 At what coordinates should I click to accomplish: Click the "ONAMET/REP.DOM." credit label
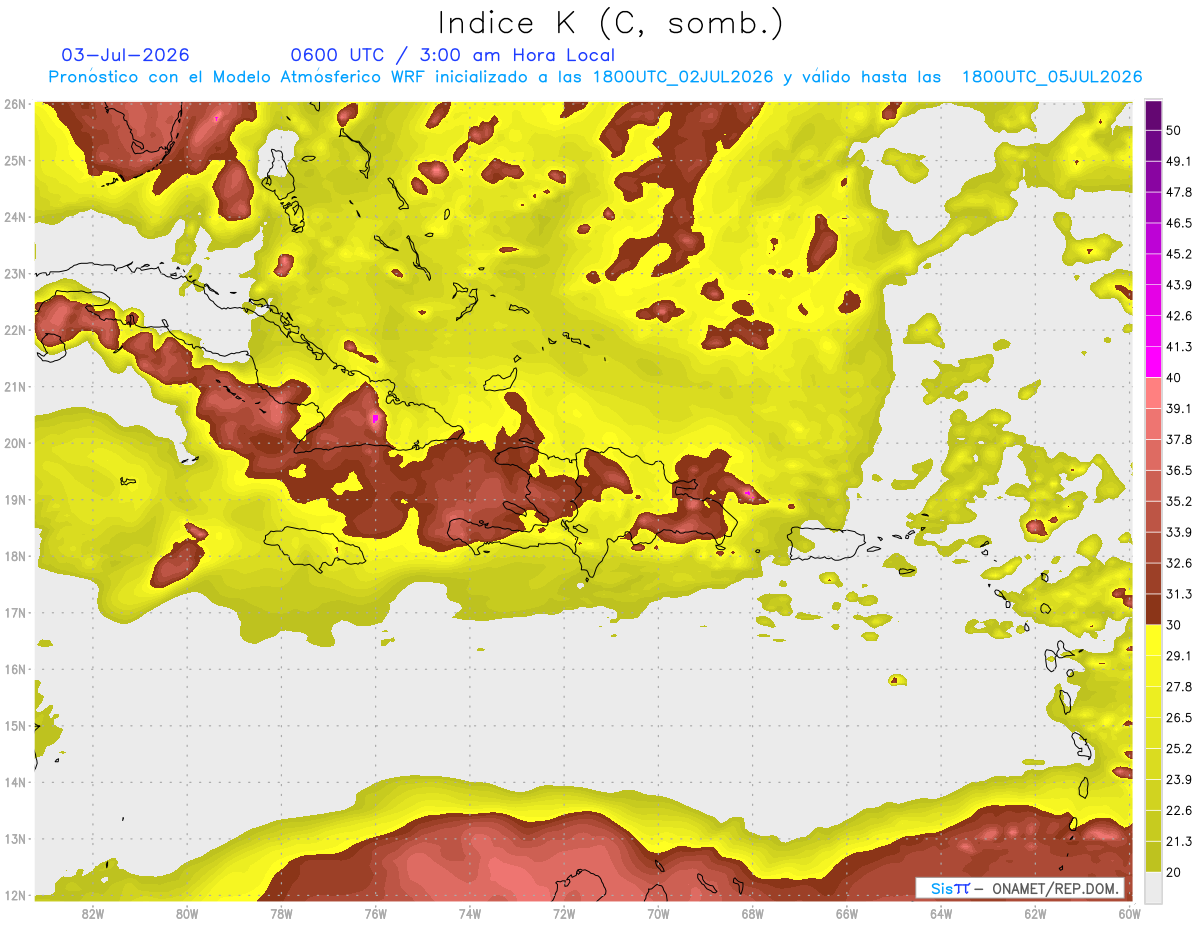pos(1055,889)
